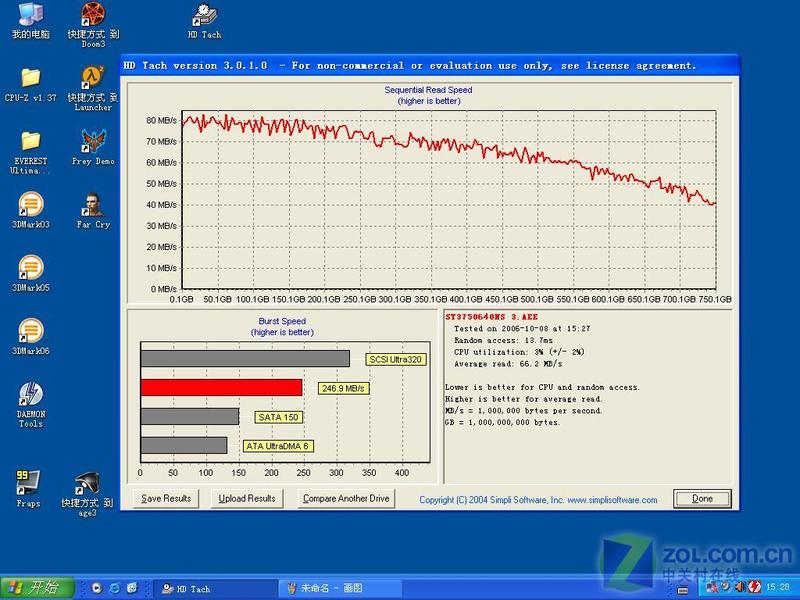Click the Save Results button

pos(166,498)
